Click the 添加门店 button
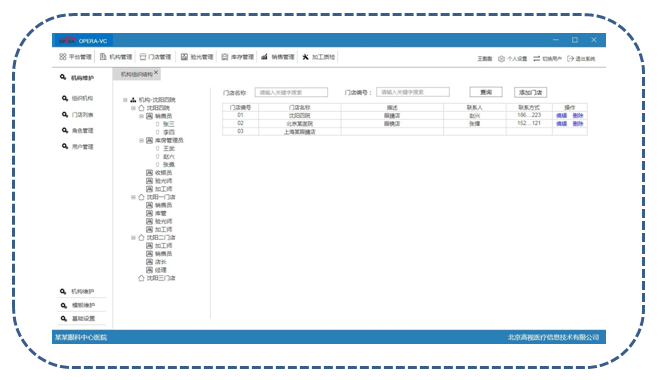 [x=531, y=92]
